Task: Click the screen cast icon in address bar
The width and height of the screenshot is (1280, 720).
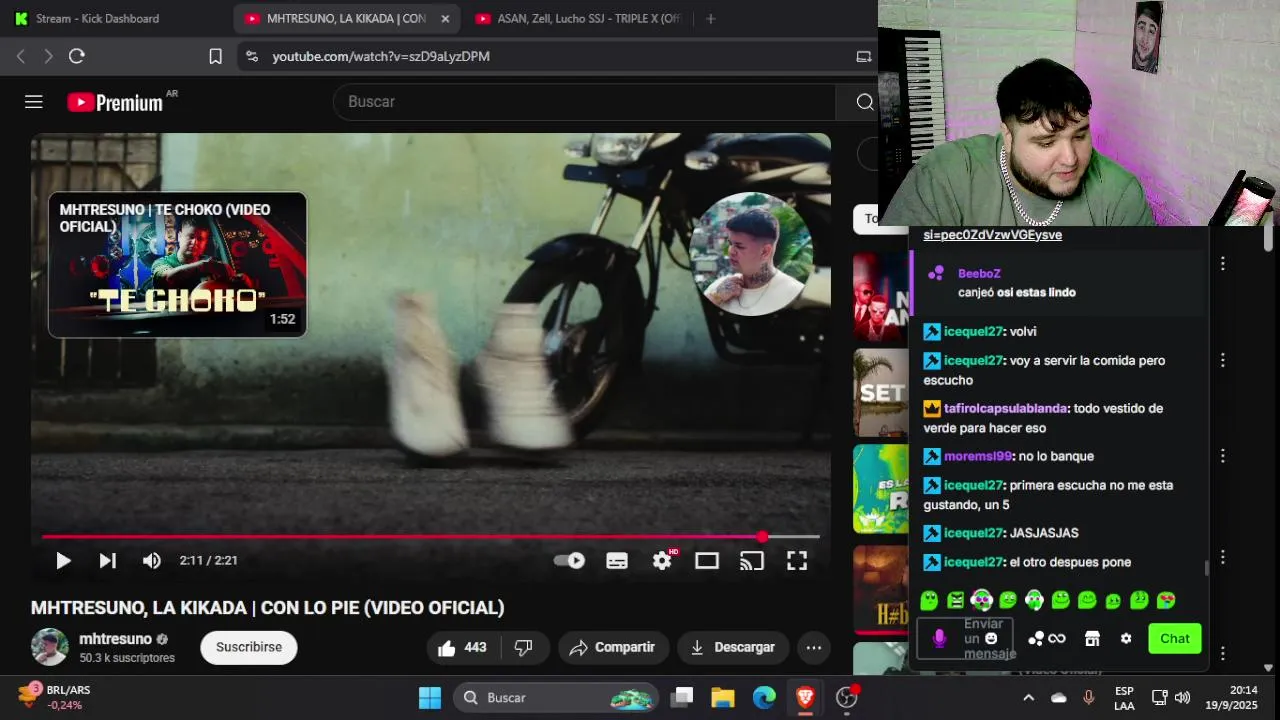Action: click(864, 56)
